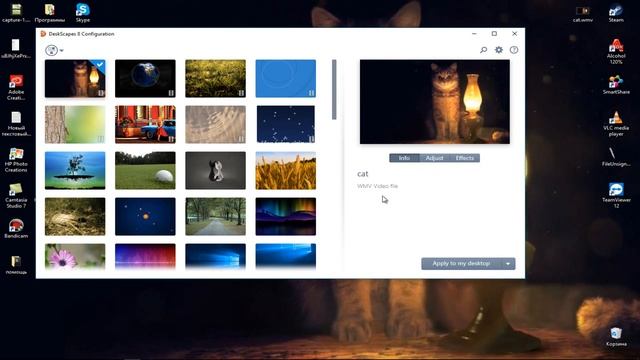Select the rotating Earth wallpaper thumbnail
Image resolution: width=640 pixels, height=360 pixels.
145,78
